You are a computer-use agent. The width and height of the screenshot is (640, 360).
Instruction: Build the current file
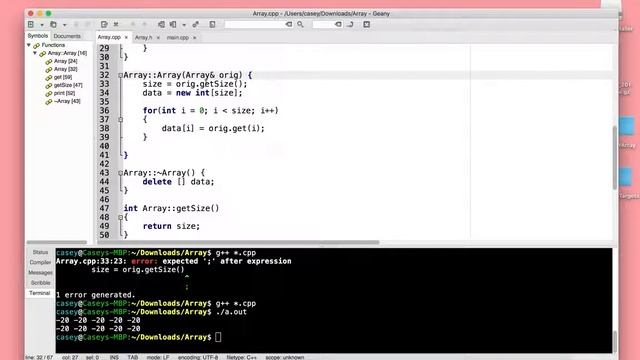point(173,24)
